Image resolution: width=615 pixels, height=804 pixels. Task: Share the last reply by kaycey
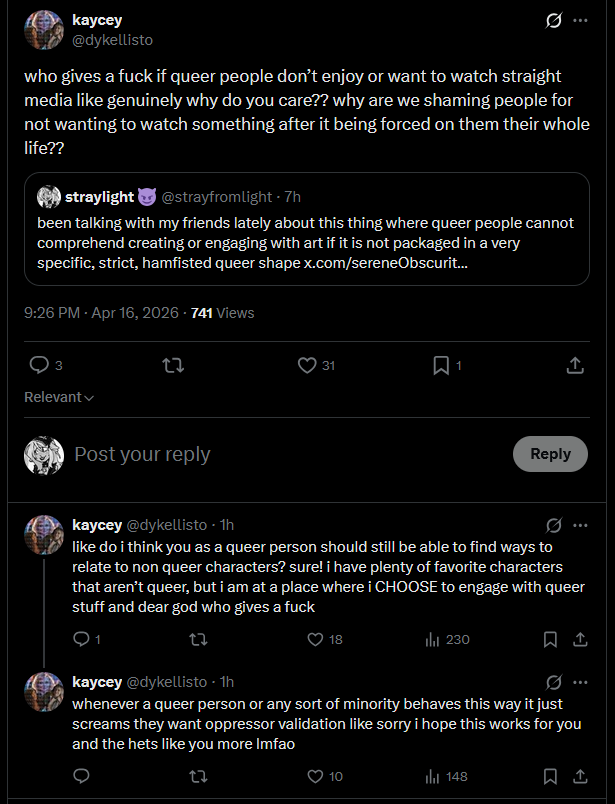tap(577, 776)
